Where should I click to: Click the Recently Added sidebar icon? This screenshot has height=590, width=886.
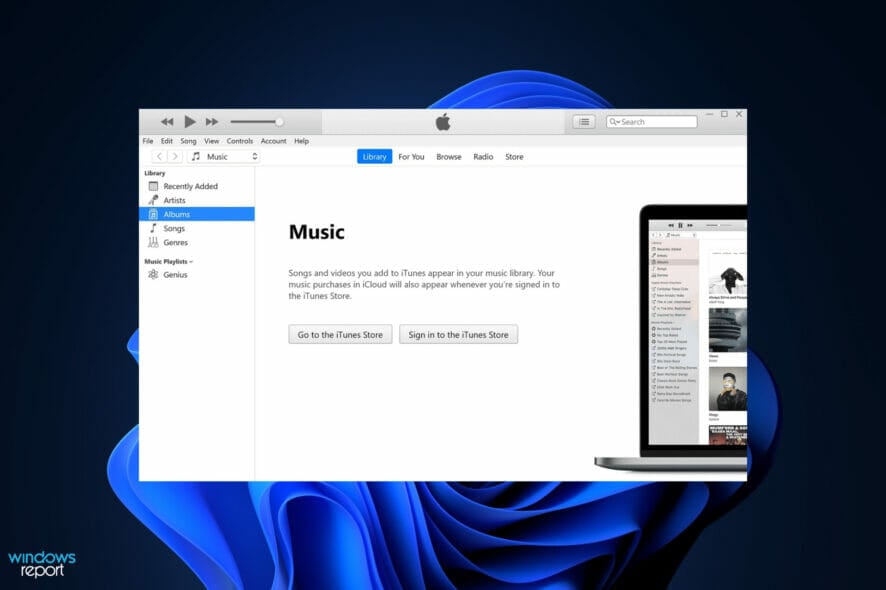[153, 186]
